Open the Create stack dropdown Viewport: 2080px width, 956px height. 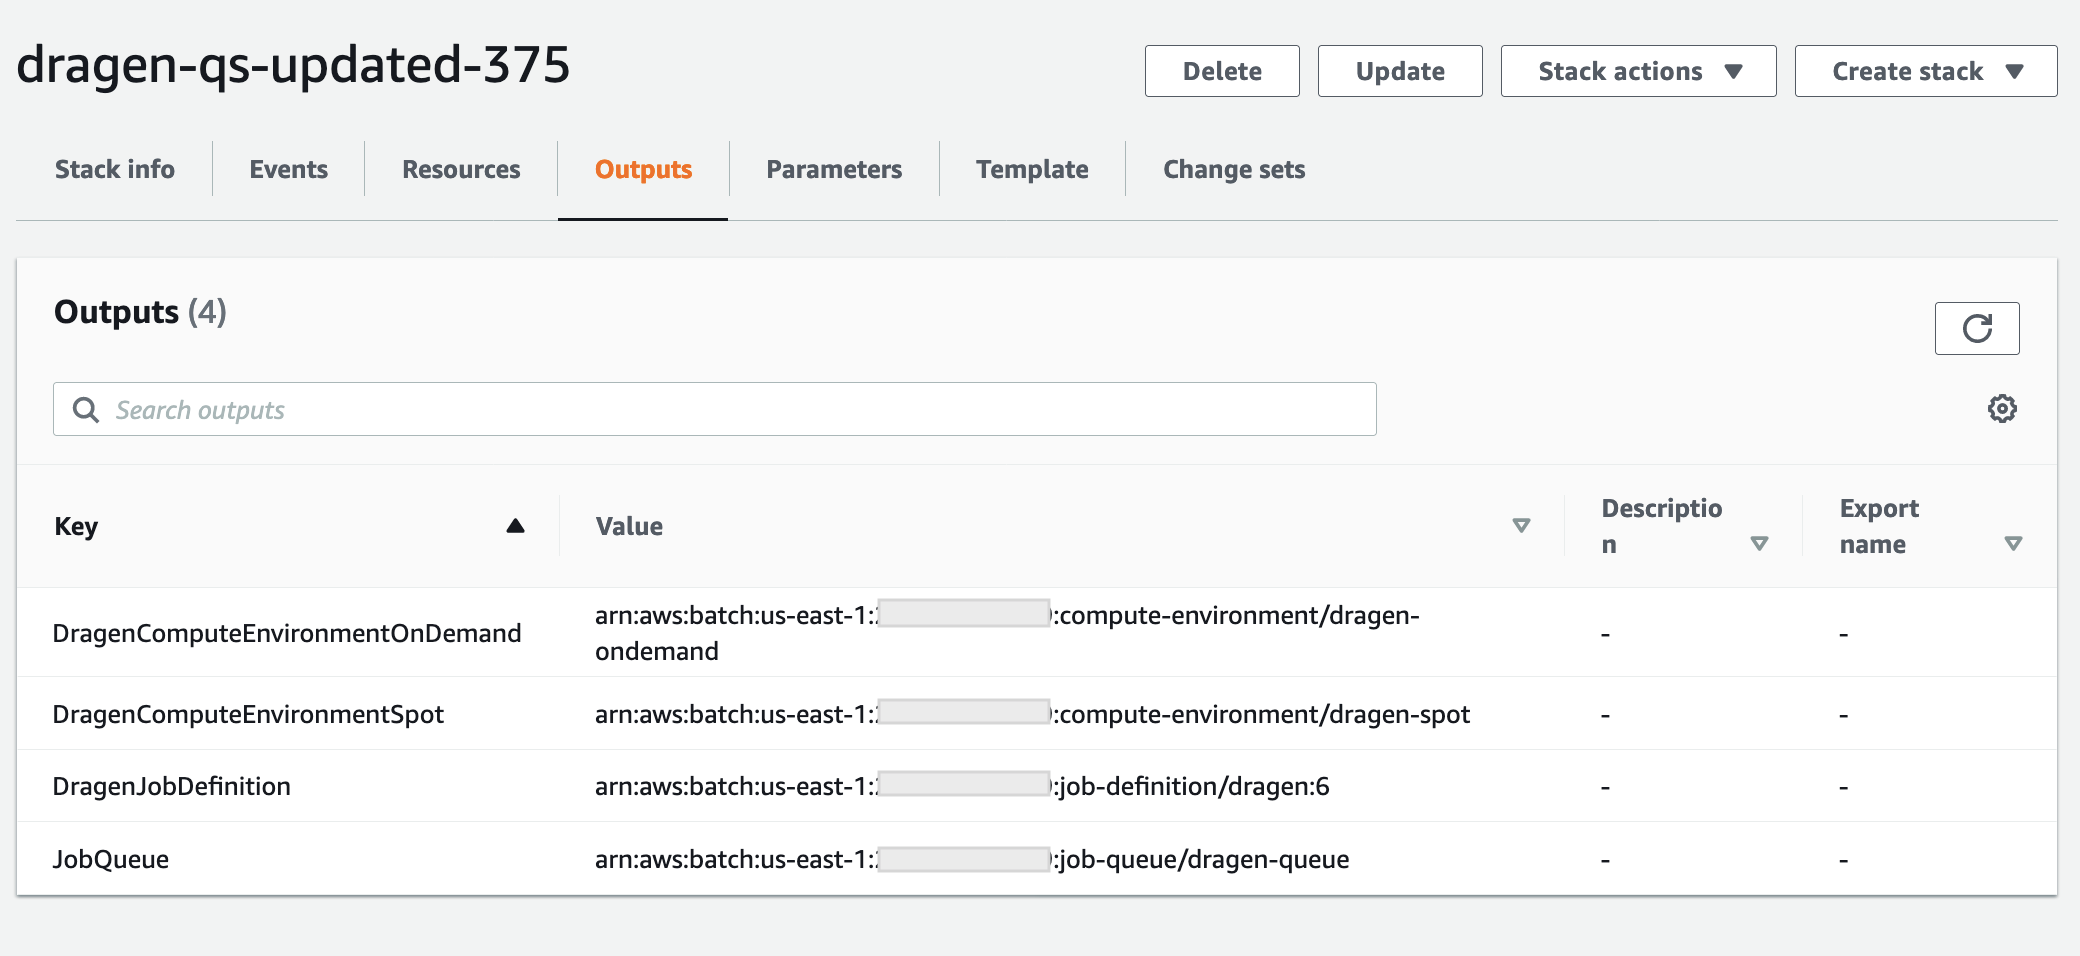point(1926,71)
